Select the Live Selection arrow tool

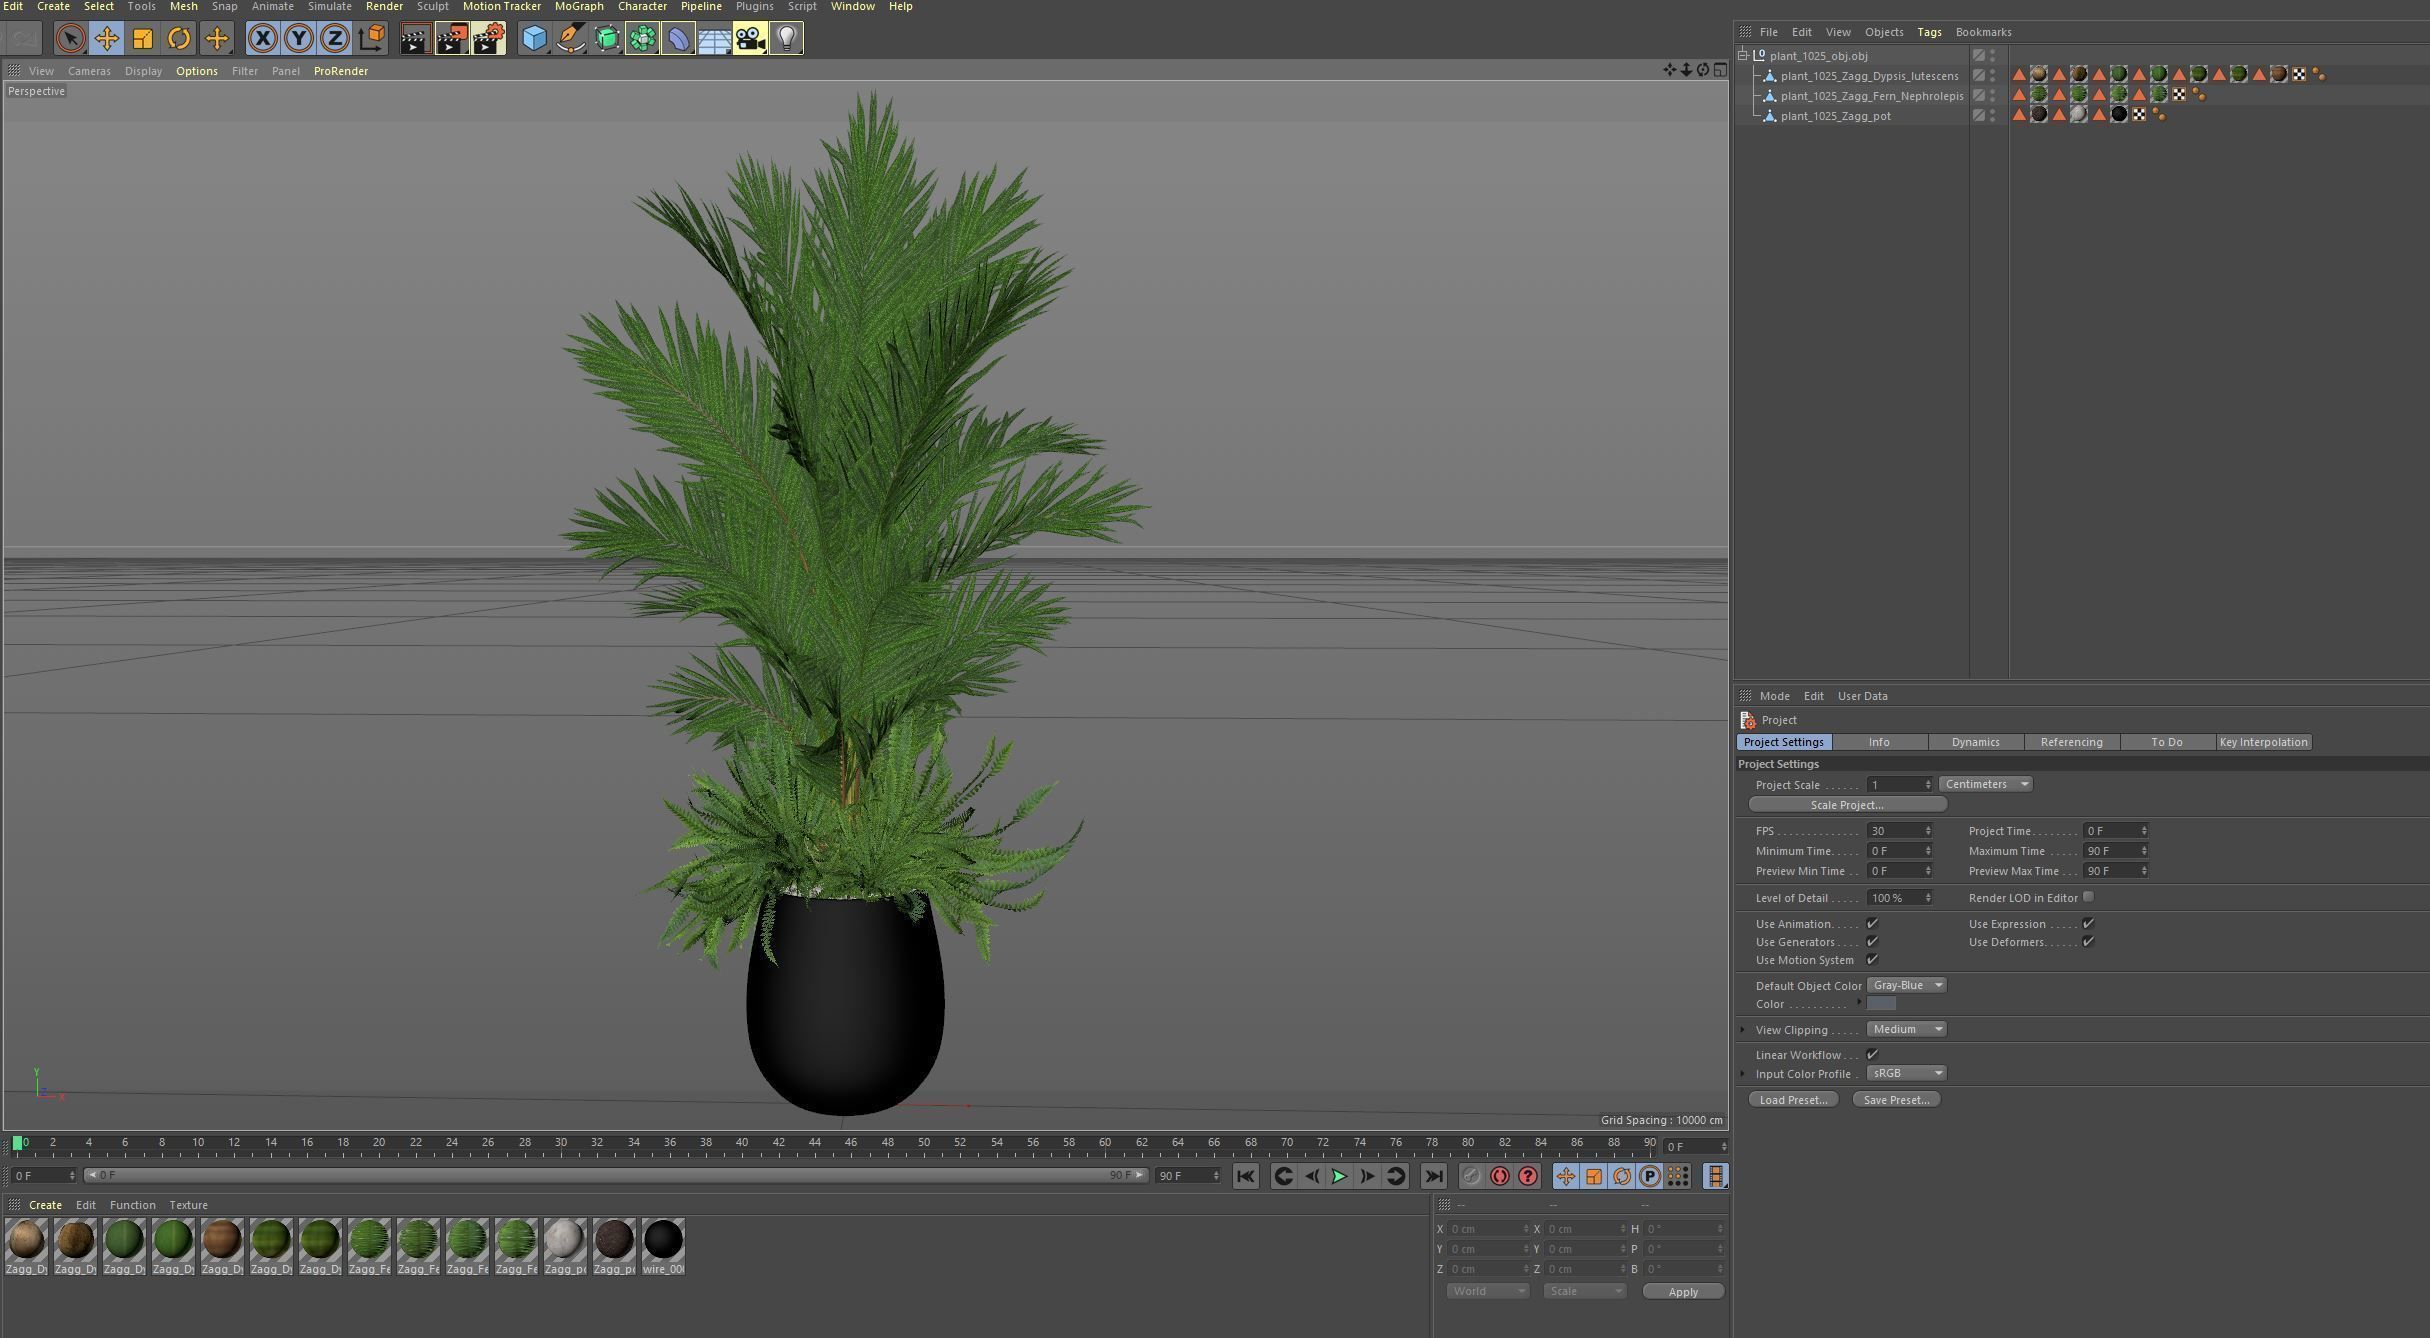[70, 39]
